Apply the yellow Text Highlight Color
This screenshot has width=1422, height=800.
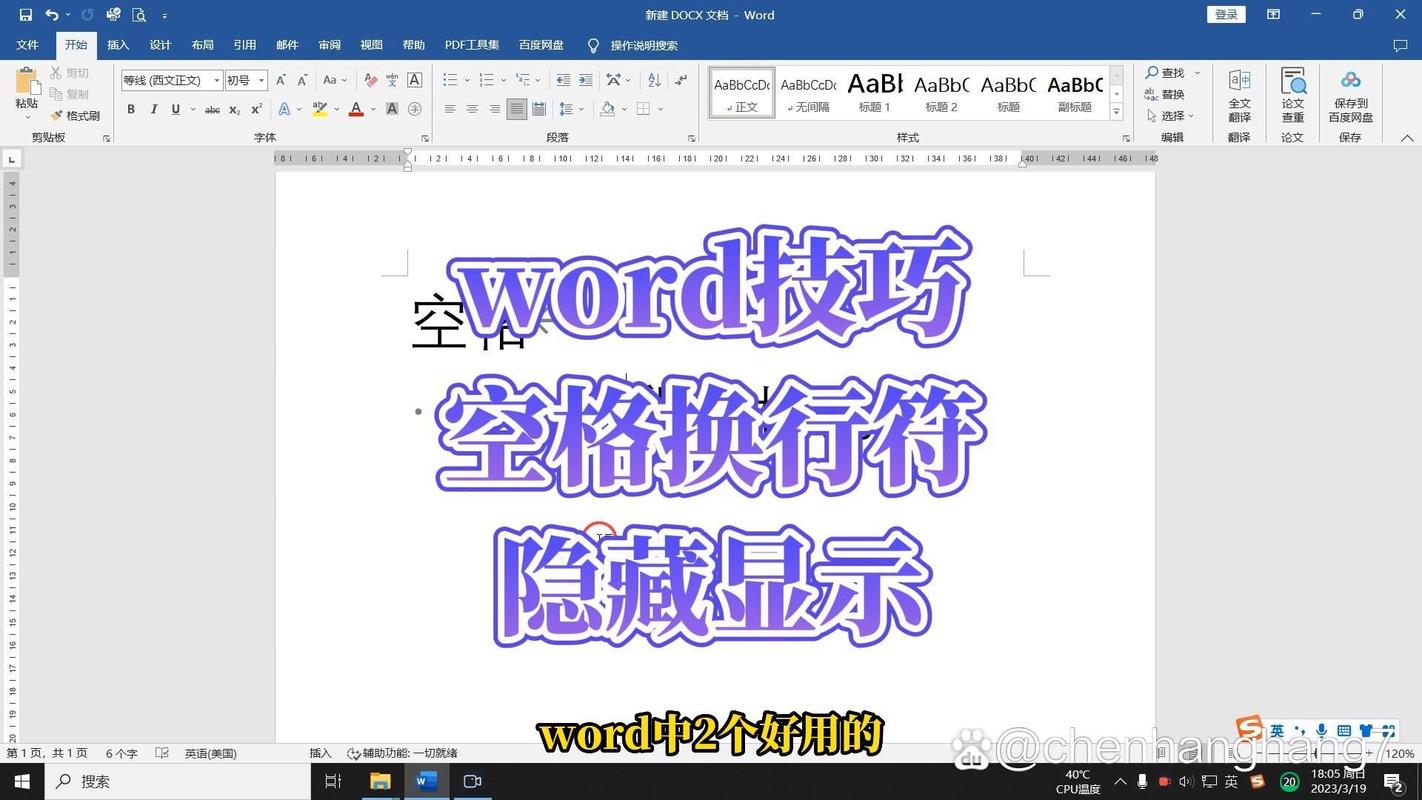point(319,109)
